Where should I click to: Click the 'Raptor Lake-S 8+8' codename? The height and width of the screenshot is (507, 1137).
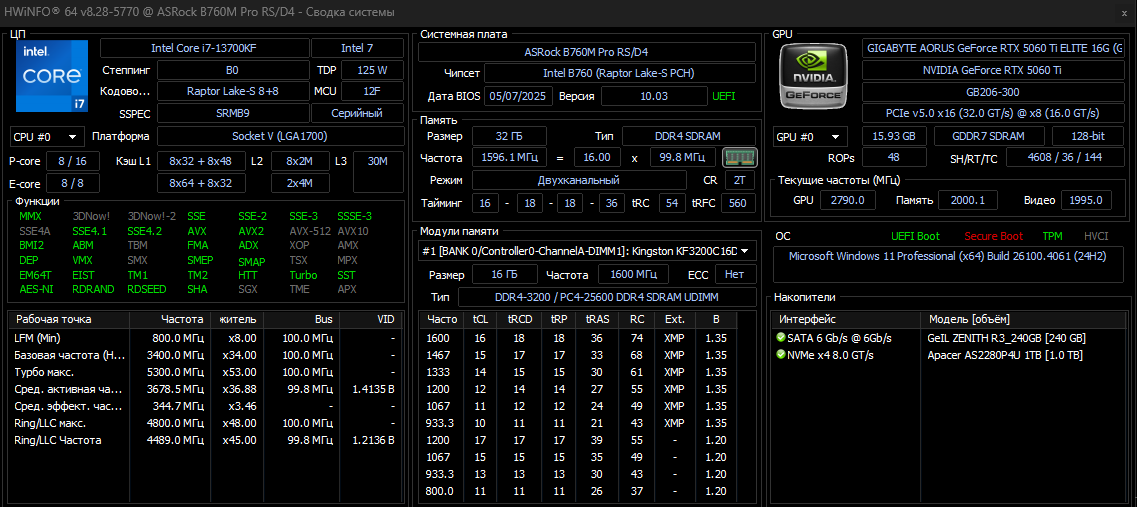pos(233,91)
